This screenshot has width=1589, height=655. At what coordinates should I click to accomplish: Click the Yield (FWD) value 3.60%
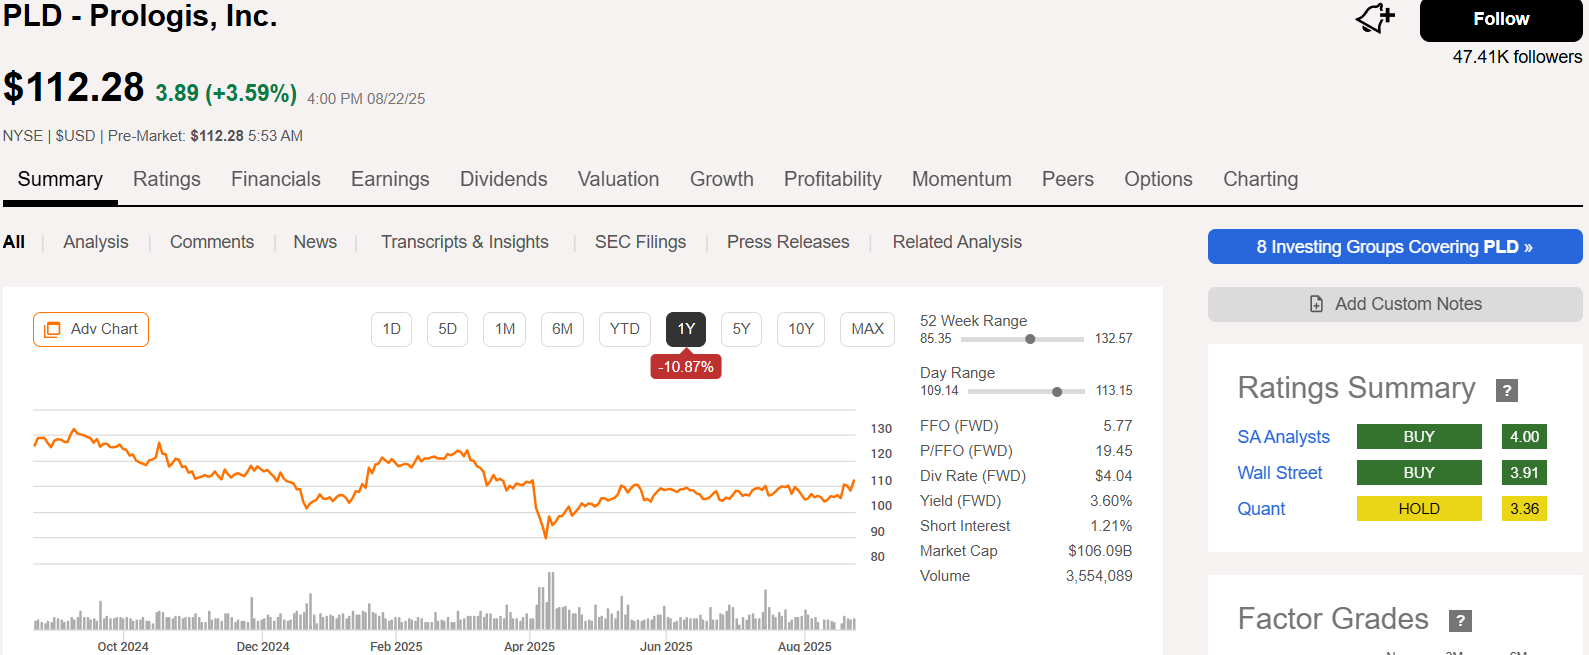(x=1111, y=501)
